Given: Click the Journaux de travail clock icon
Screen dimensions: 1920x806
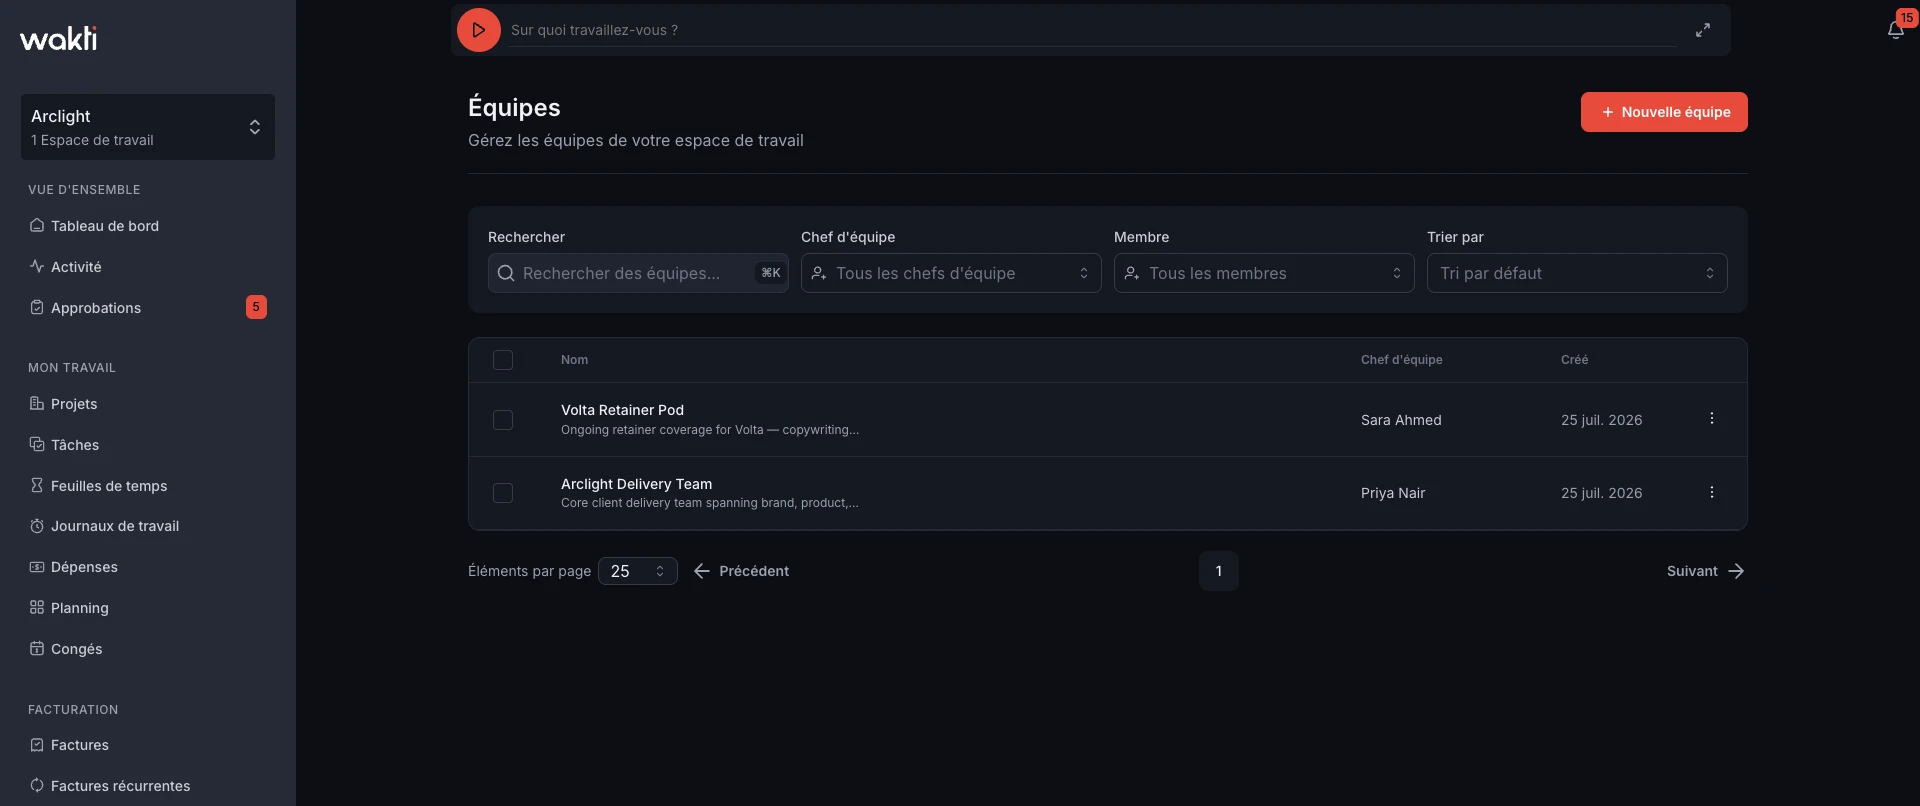Looking at the screenshot, I should click(x=37, y=526).
